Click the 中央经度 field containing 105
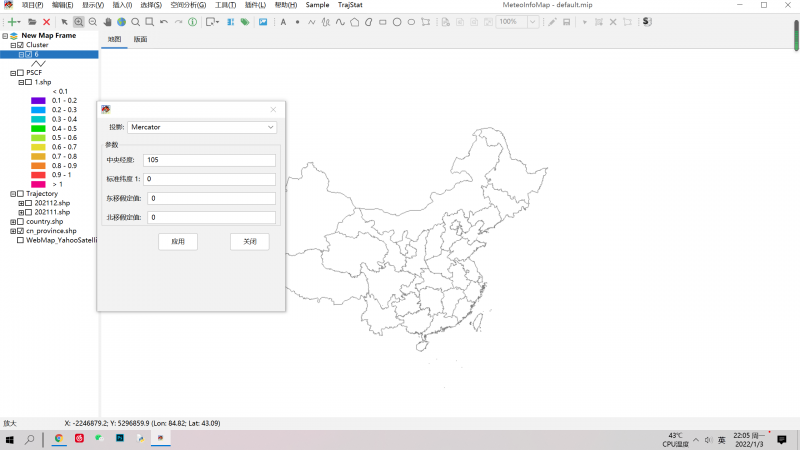Screen dimensions: 800x450 [210, 160]
